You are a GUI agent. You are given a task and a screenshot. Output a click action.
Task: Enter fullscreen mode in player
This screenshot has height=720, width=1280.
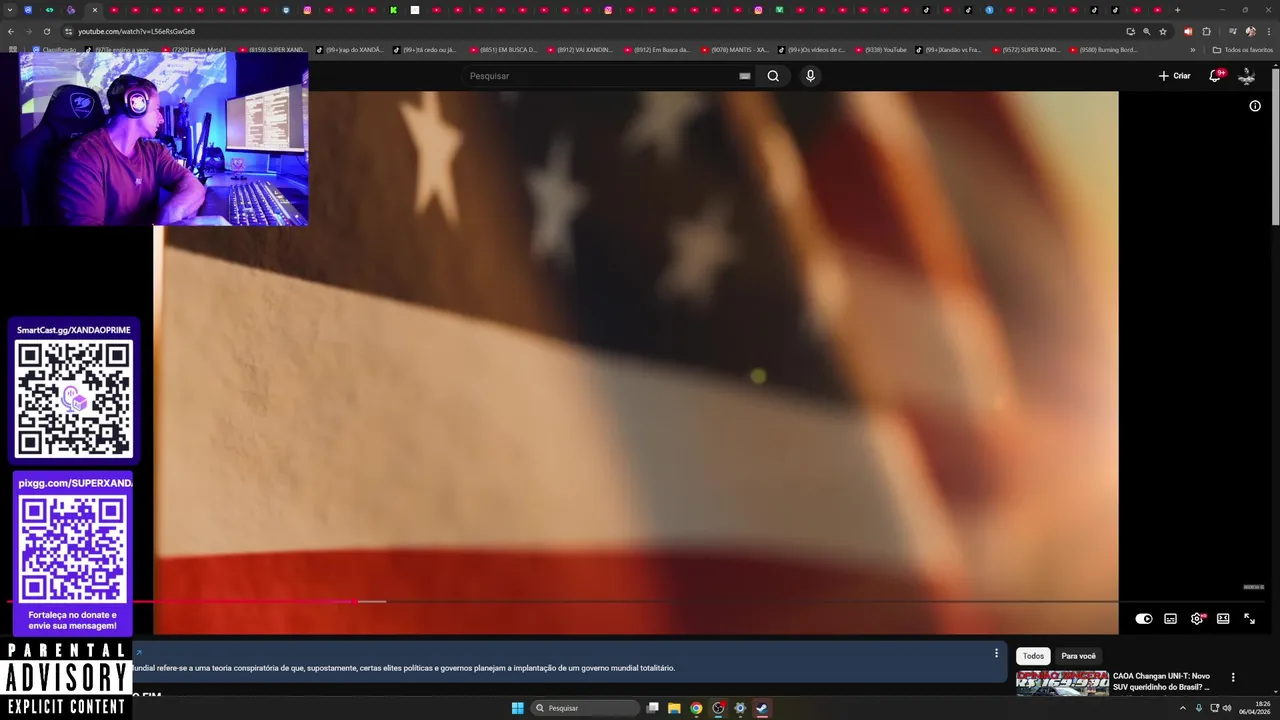tap(1249, 619)
